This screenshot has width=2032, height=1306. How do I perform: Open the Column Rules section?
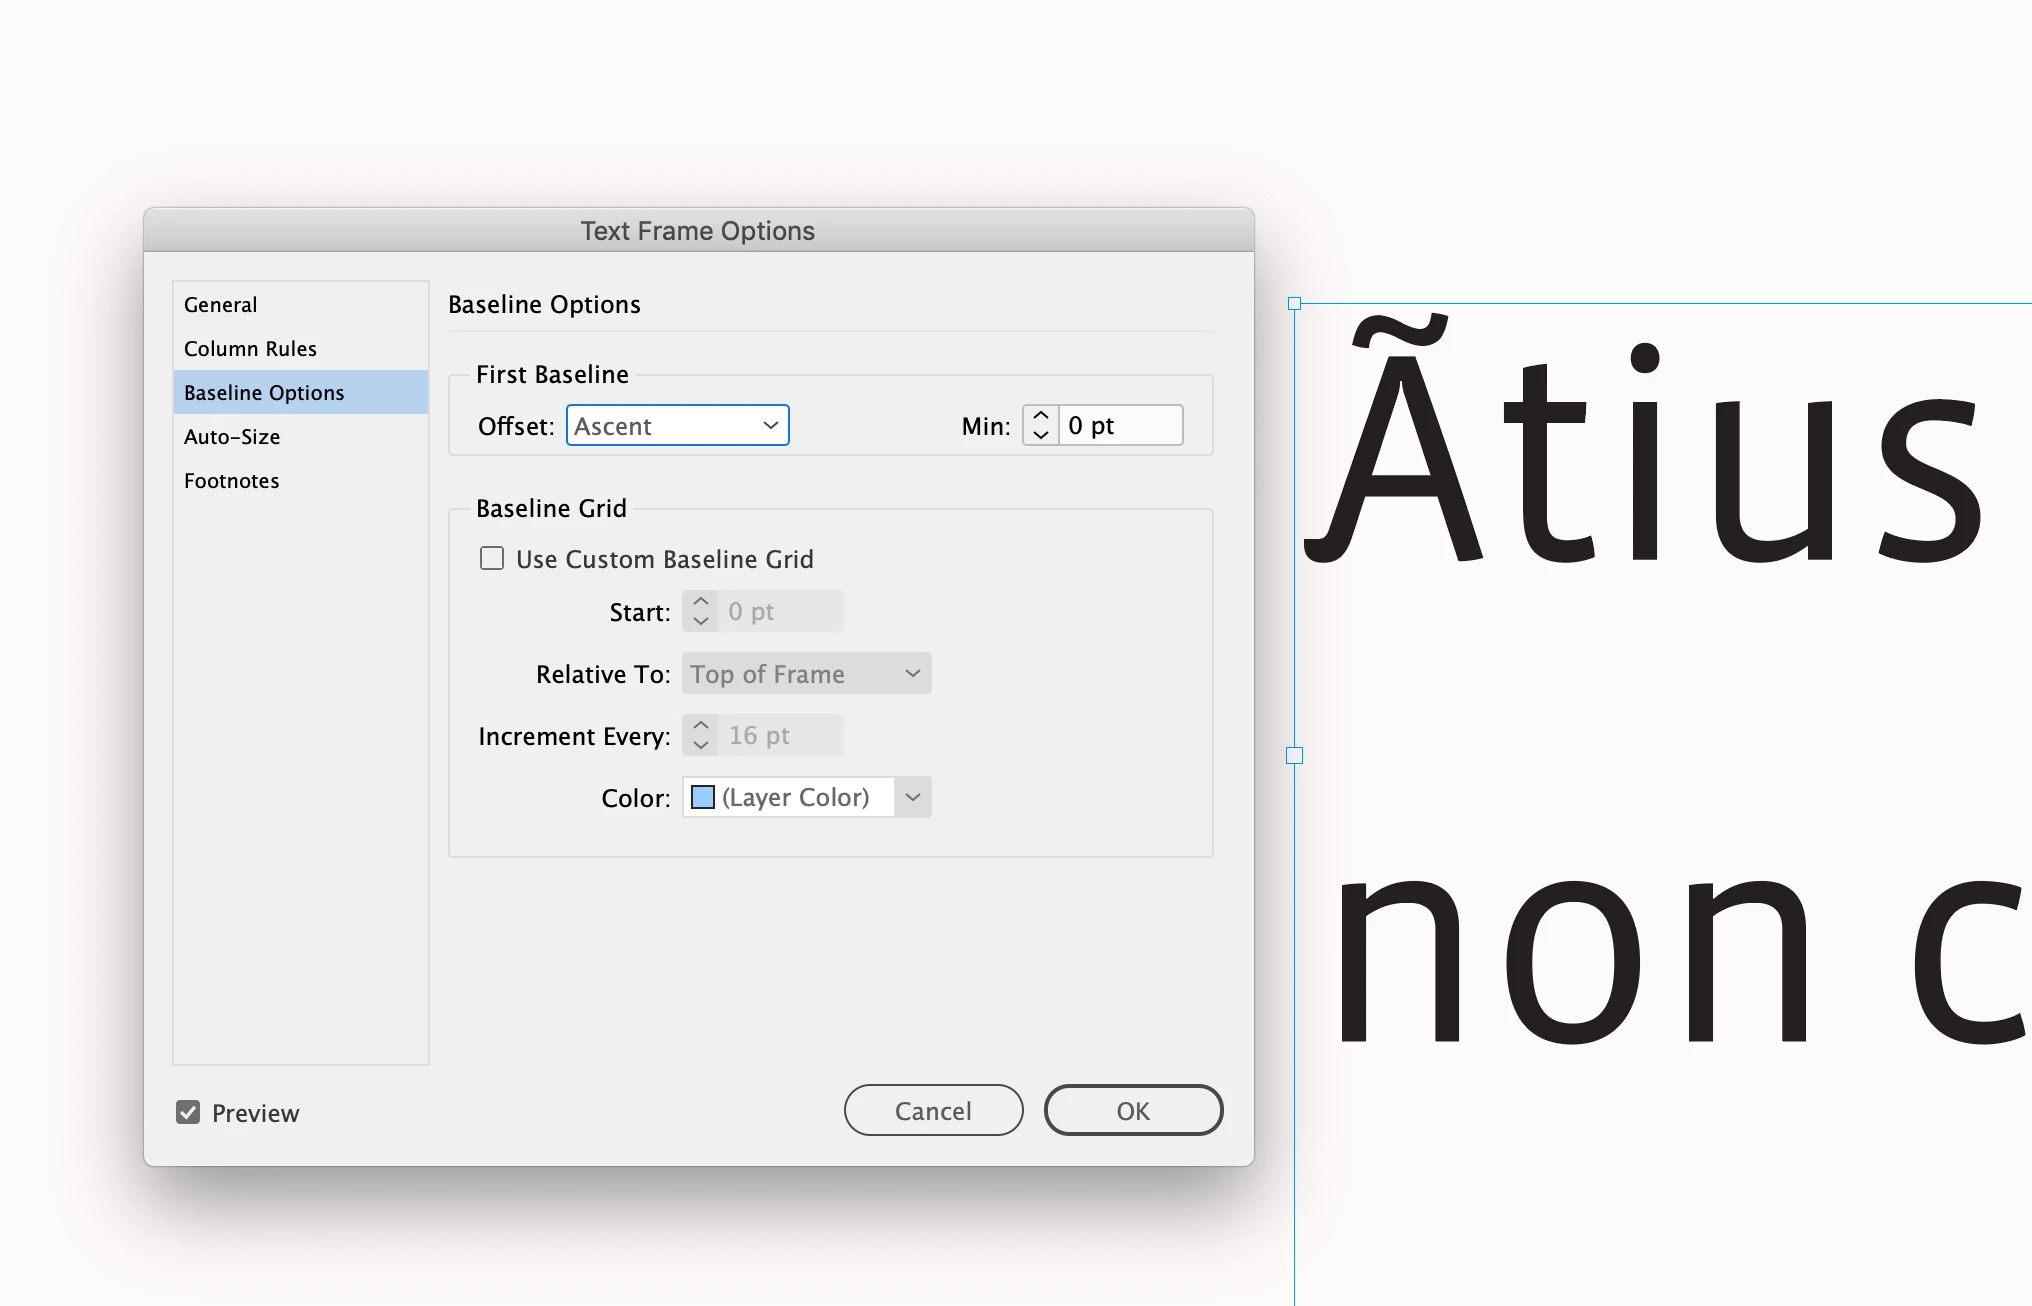(x=250, y=349)
